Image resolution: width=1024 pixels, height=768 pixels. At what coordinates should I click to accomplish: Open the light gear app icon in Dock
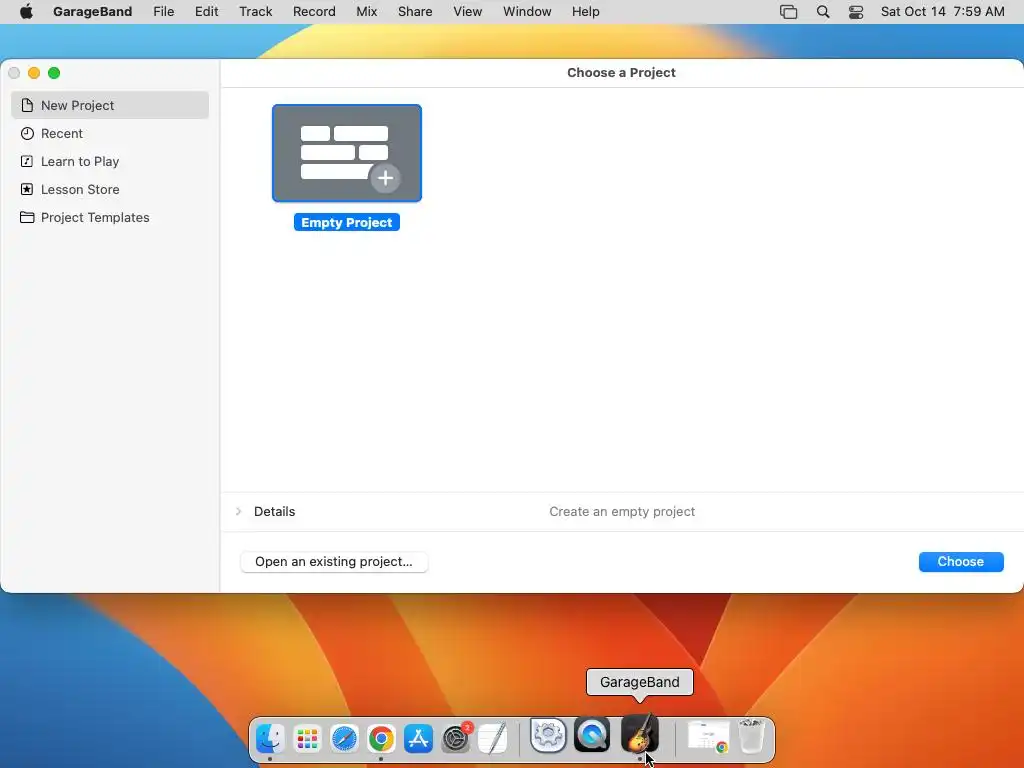pyautogui.click(x=548, y=735)
